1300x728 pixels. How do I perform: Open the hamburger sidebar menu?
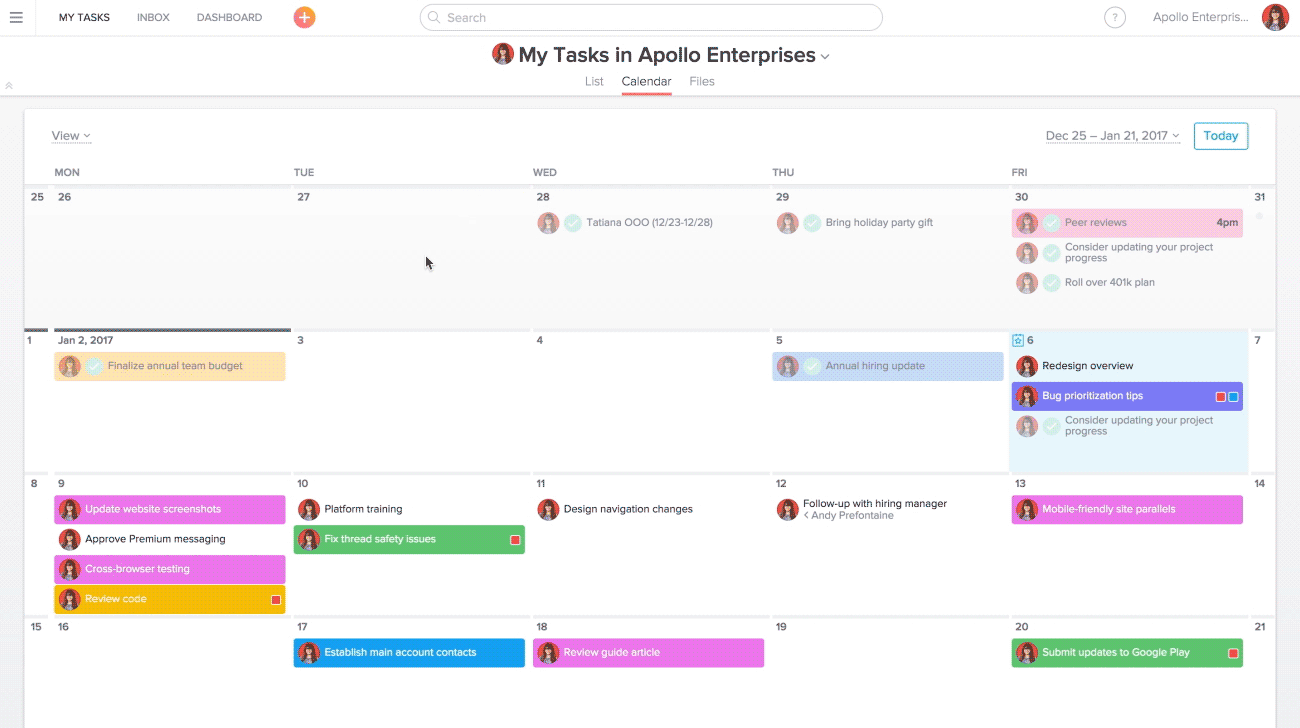(x=16, y=17)
